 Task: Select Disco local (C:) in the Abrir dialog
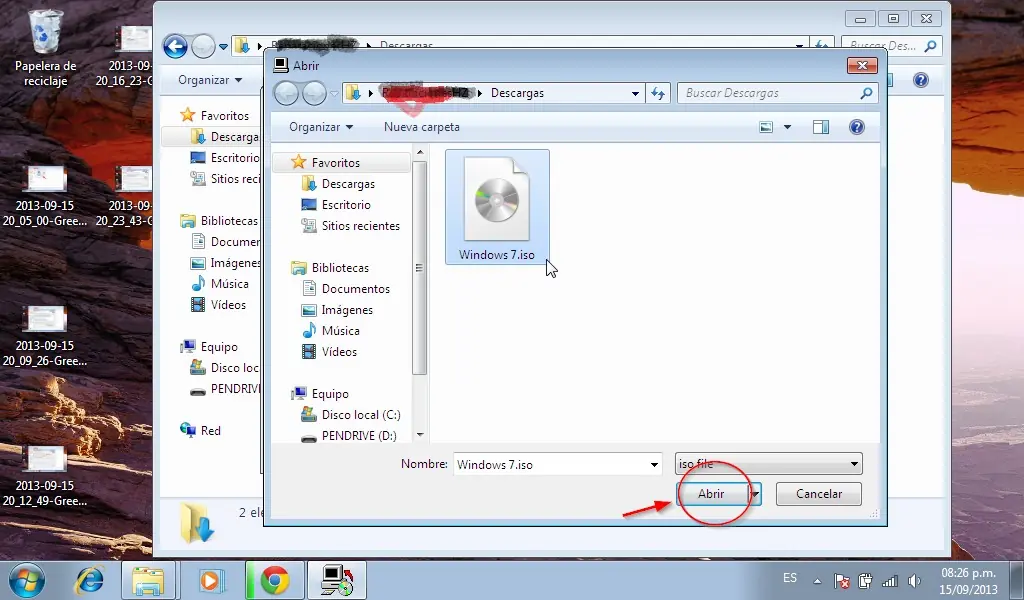pyautogui.click(x=360, y=414)
